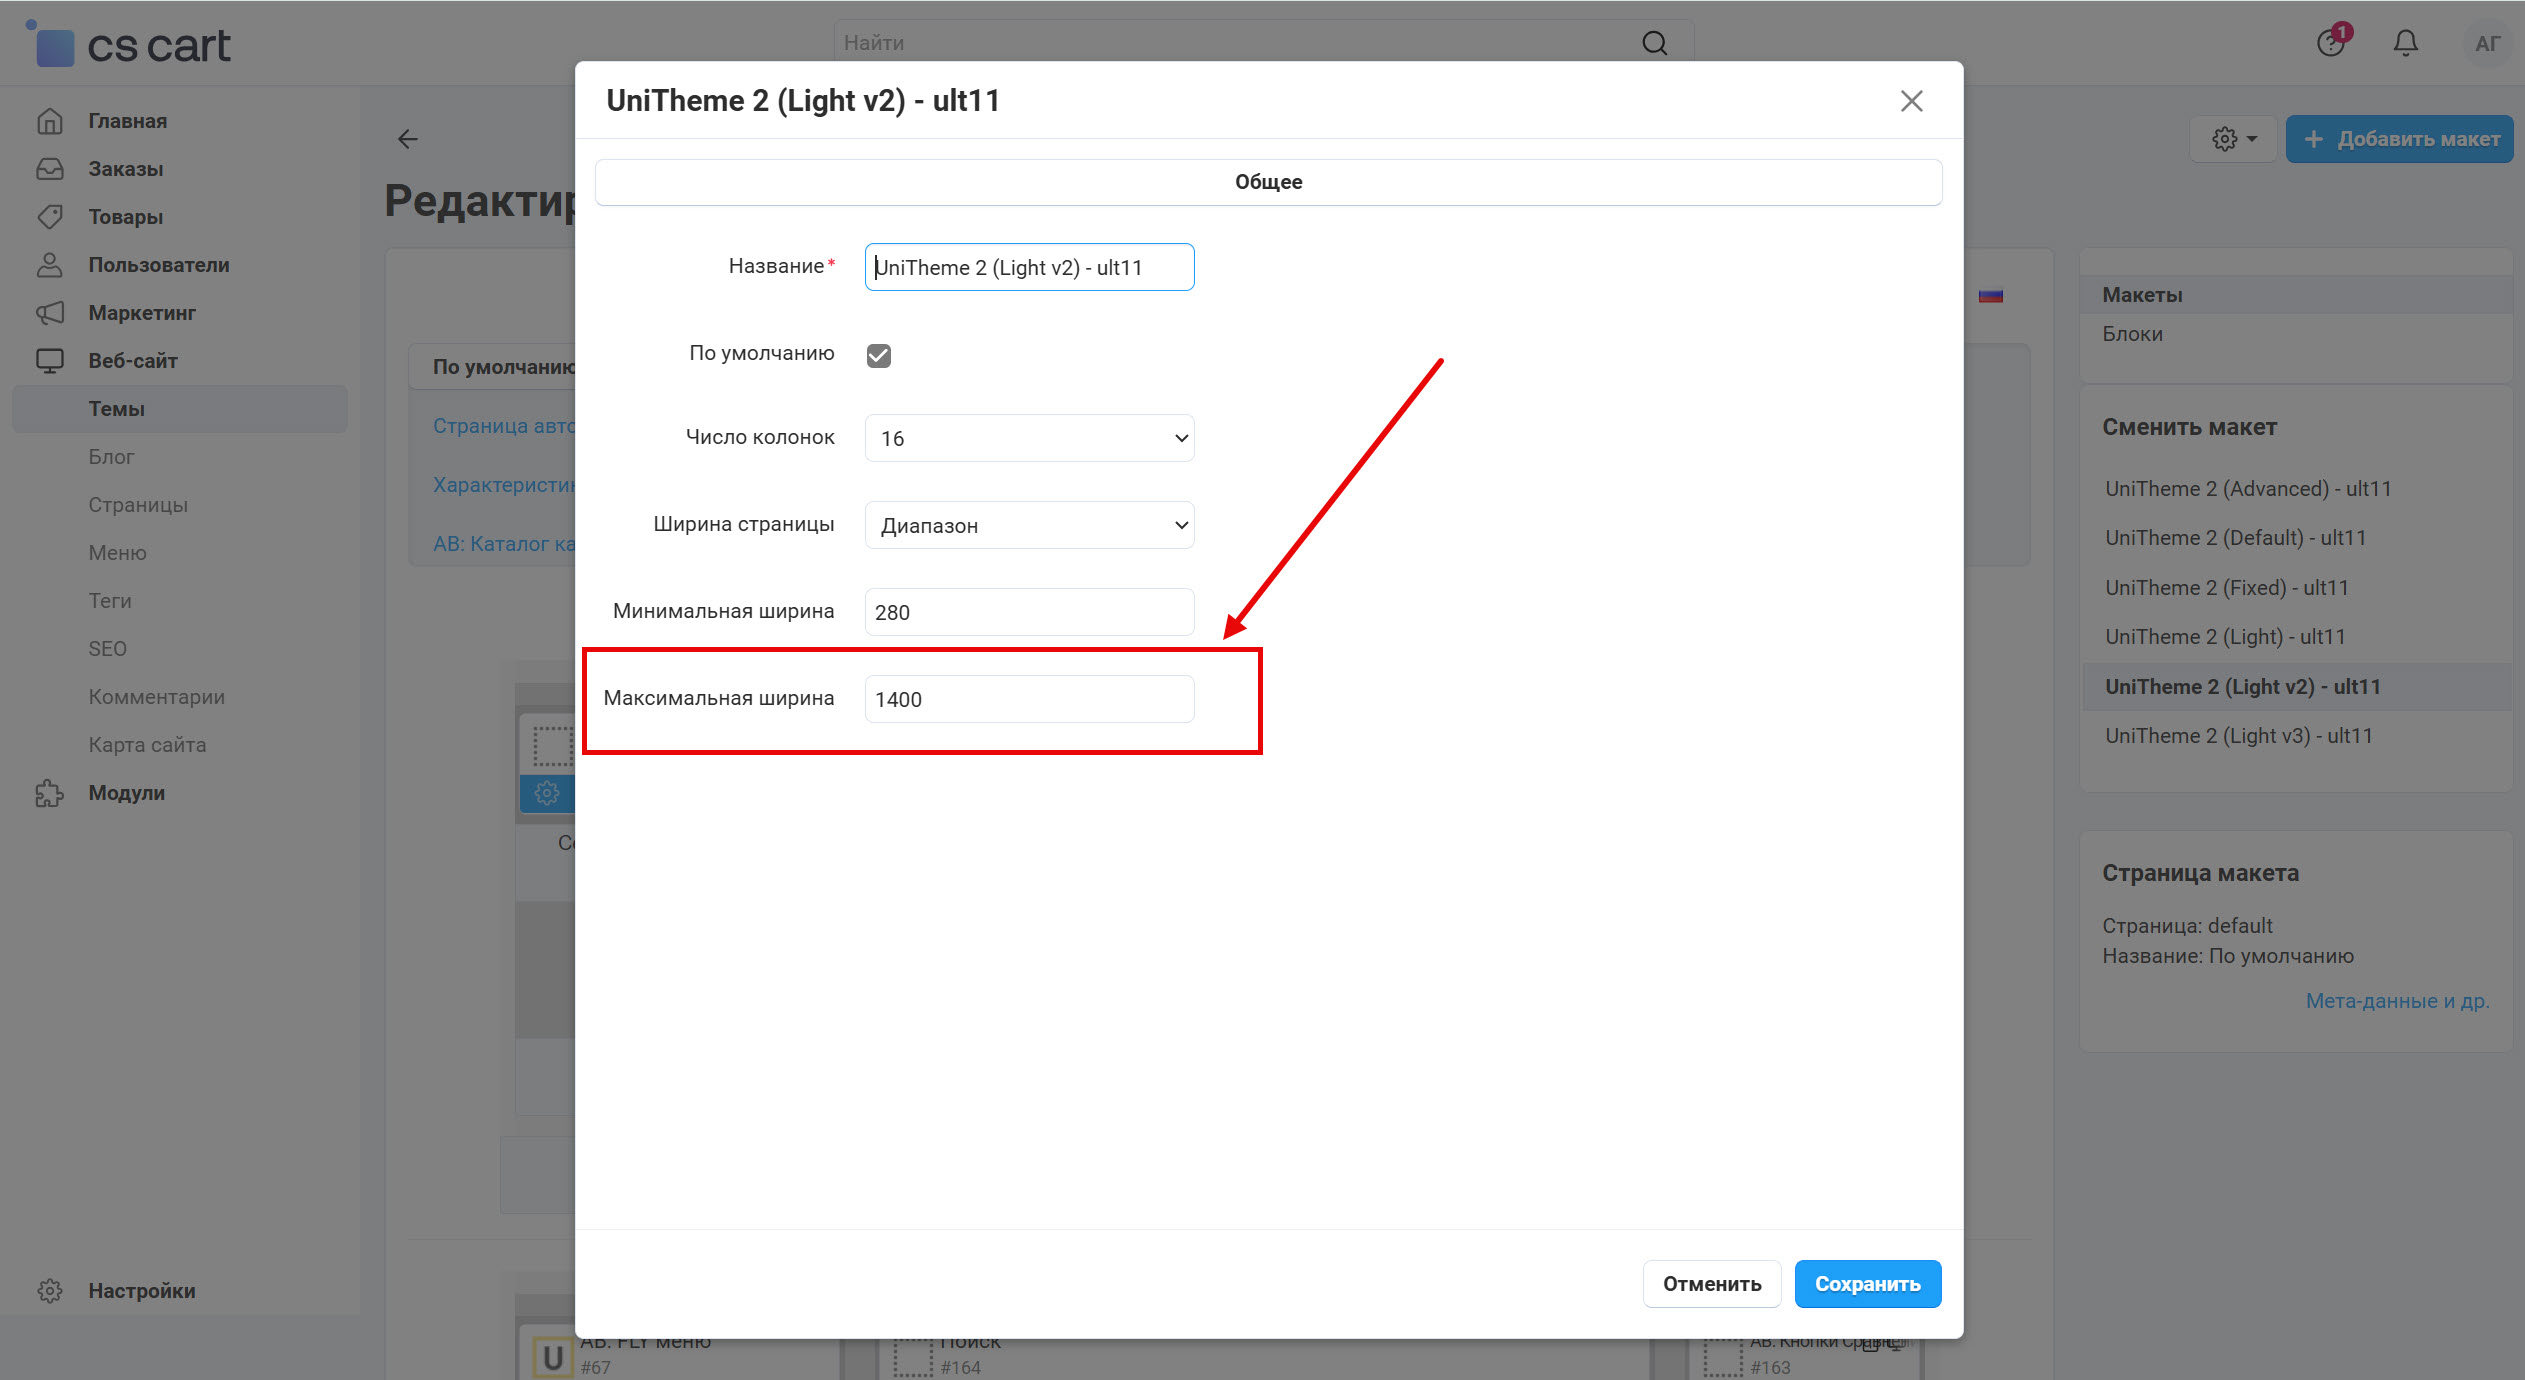The height and width of the screenshot is (1380, 2525).
Task: Switch to the Общее tab
Action: 1267,182
